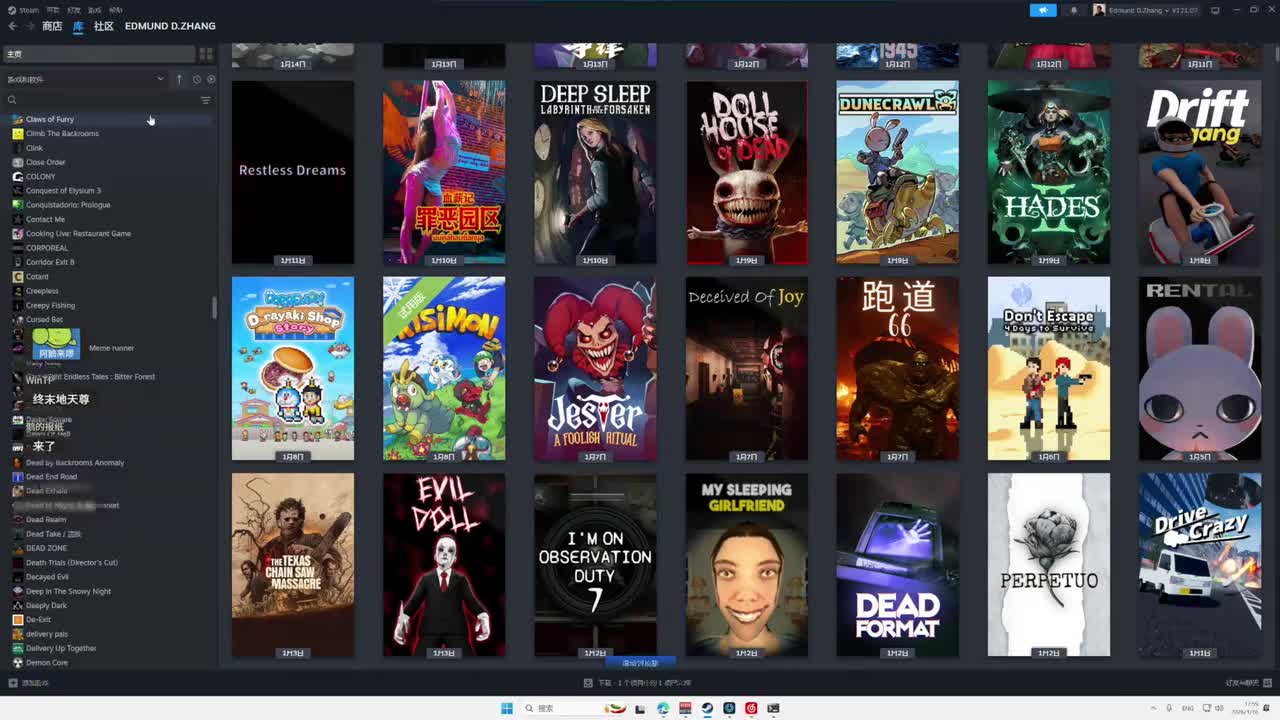Open the Dead Format game cover

coord(897,565)
